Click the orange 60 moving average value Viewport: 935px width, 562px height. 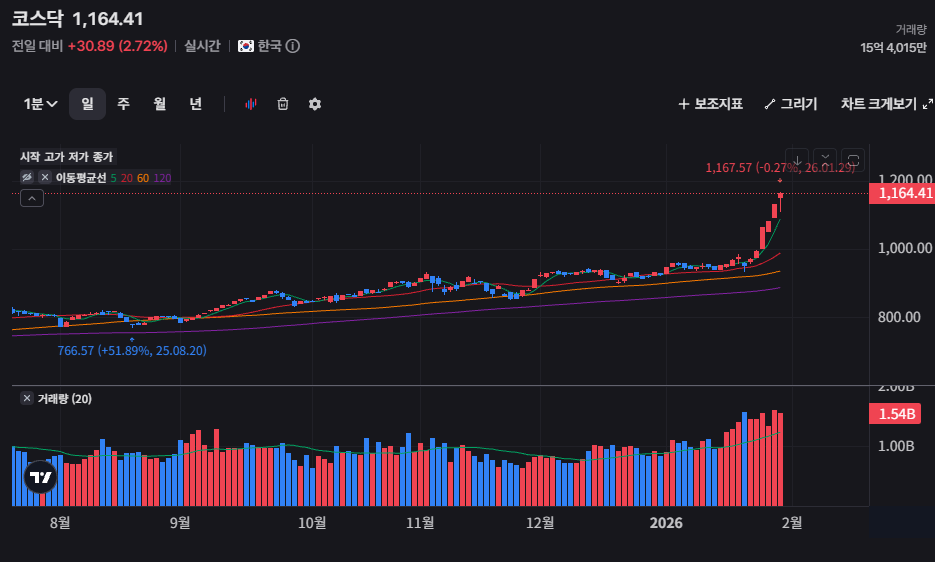pos(143,178)
